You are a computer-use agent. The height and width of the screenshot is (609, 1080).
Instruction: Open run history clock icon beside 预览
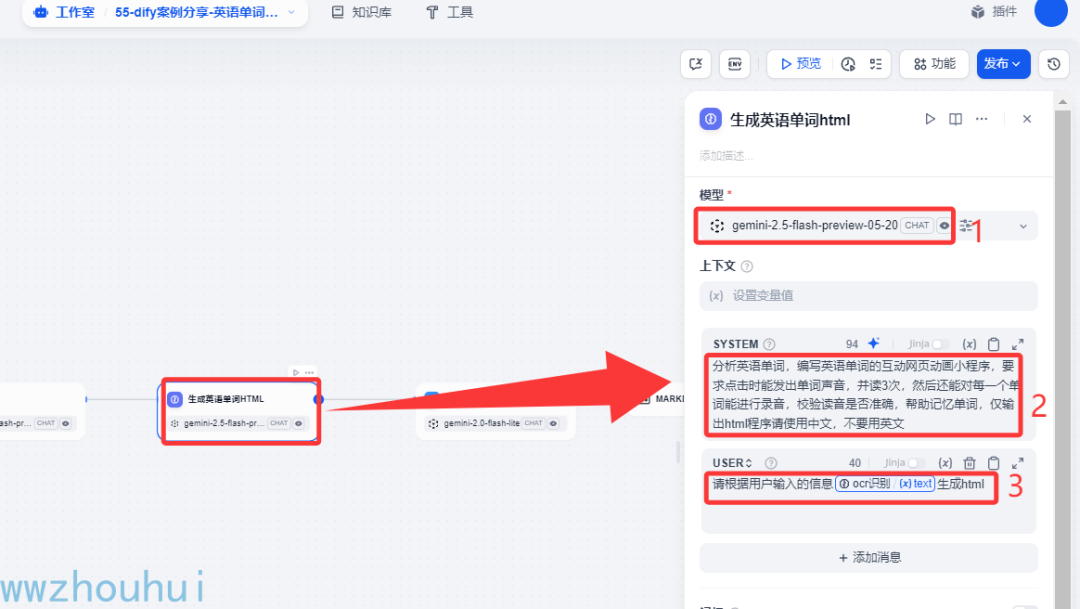pos(848,64)
